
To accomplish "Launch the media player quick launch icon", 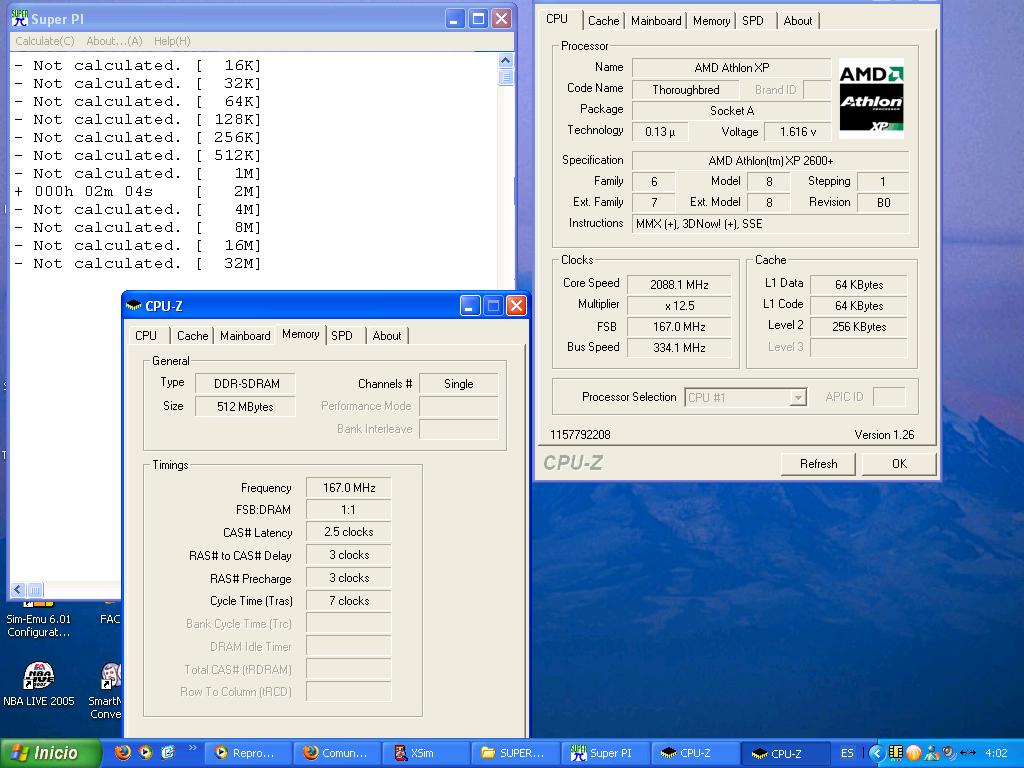I will click(146, 753).
